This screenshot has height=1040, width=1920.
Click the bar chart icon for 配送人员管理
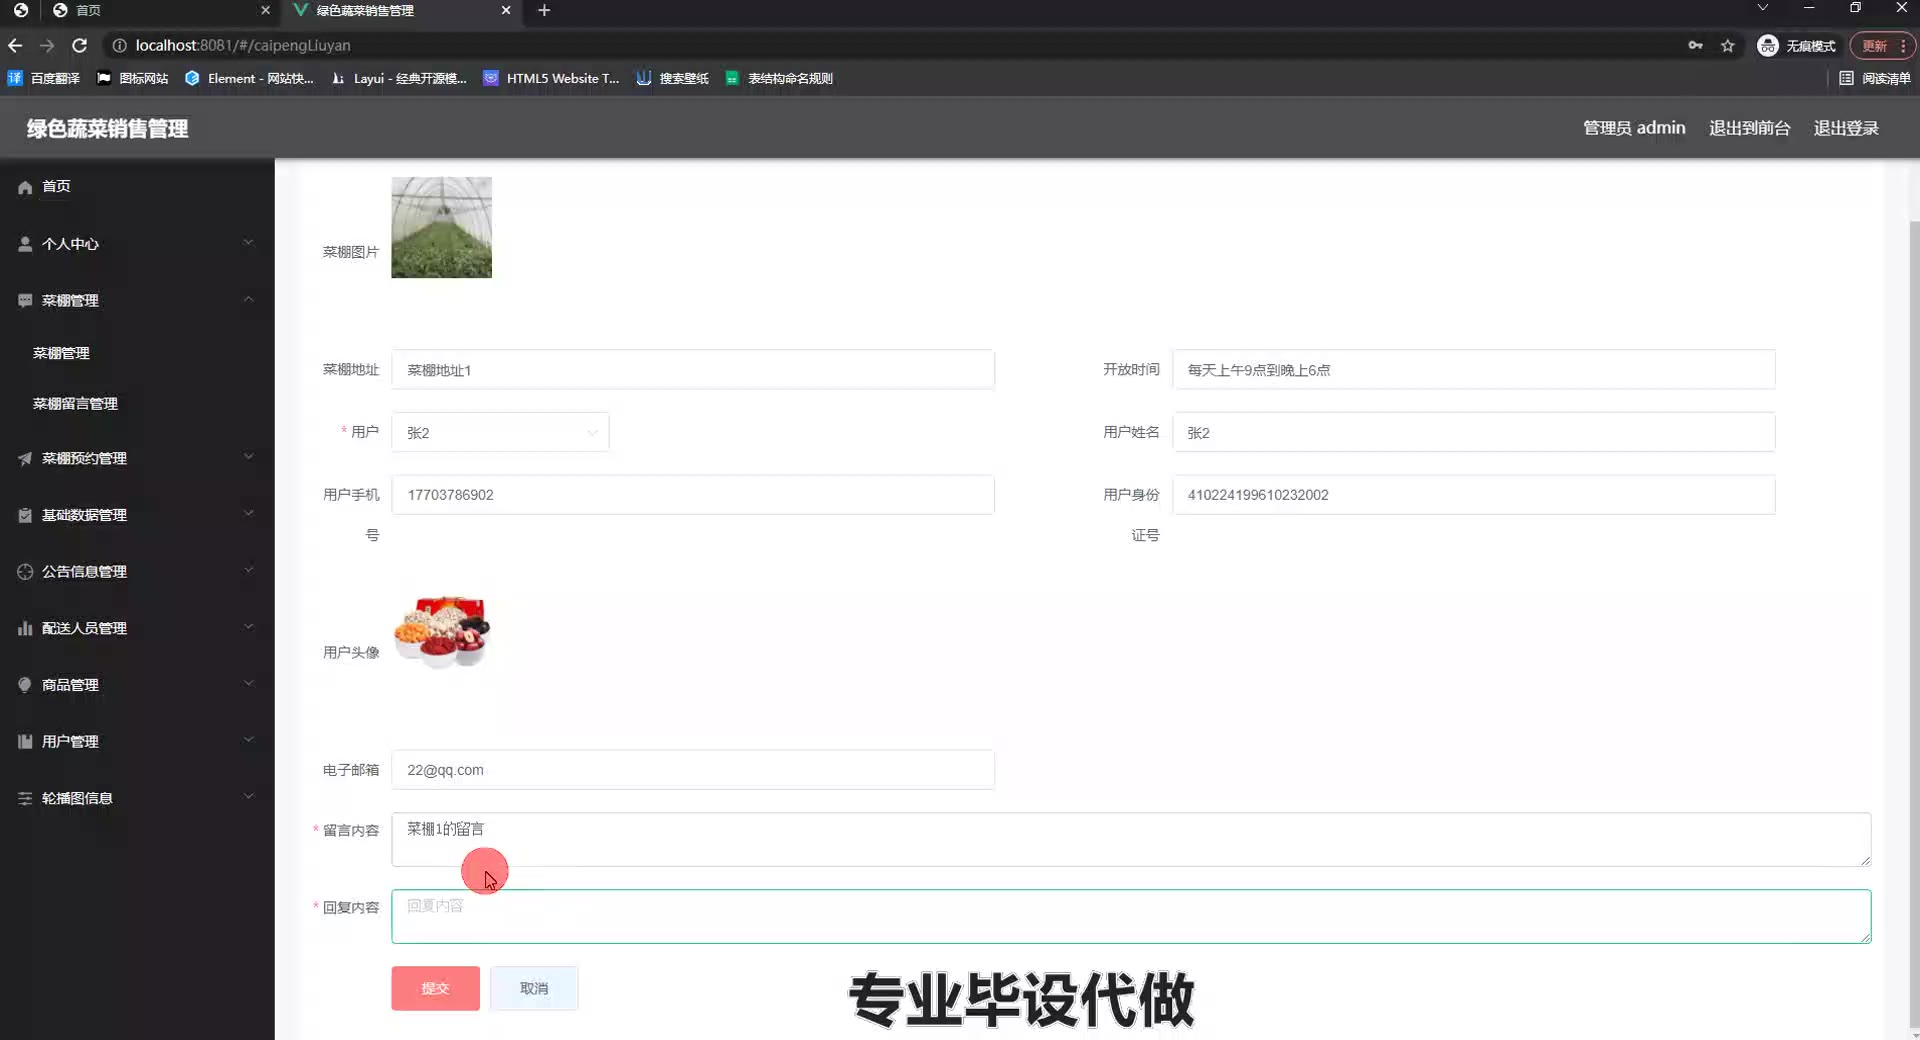(25, 628)
